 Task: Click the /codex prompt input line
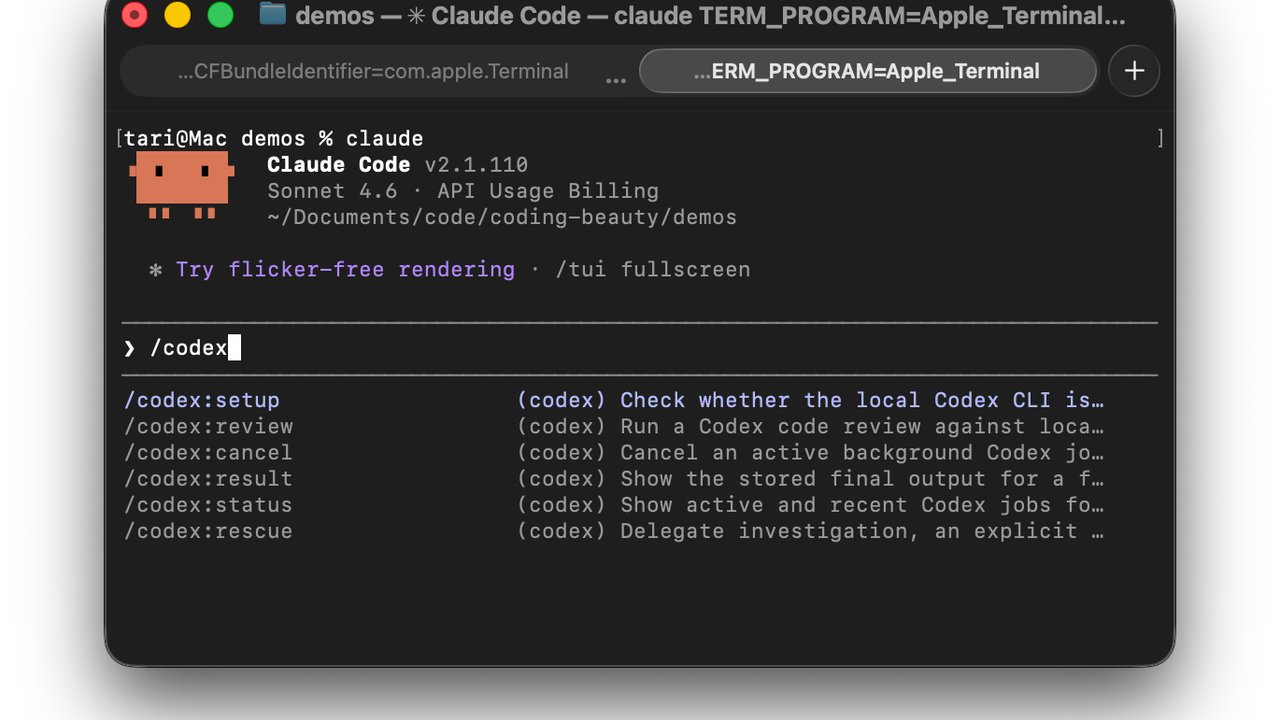640,348
